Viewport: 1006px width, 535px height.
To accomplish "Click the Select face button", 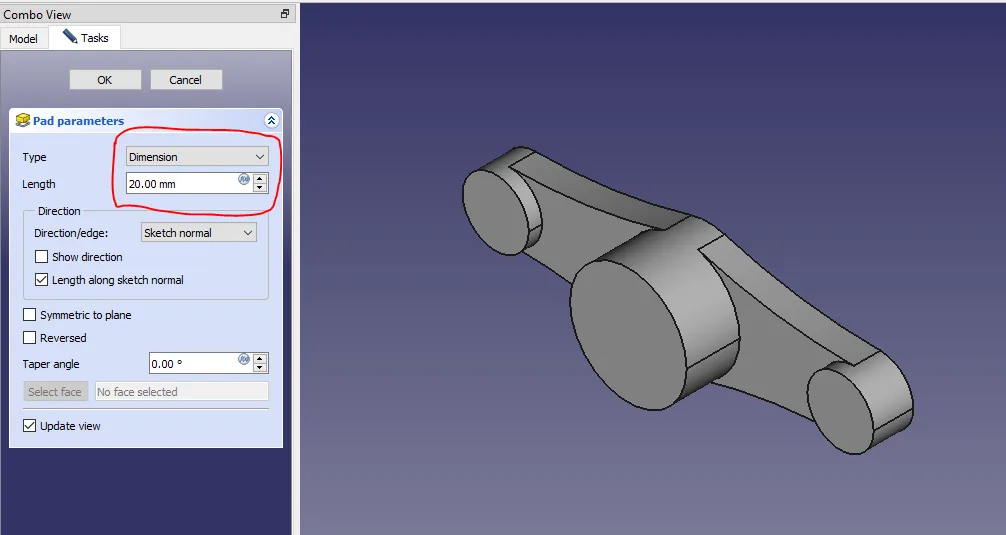I will point(55,391).
